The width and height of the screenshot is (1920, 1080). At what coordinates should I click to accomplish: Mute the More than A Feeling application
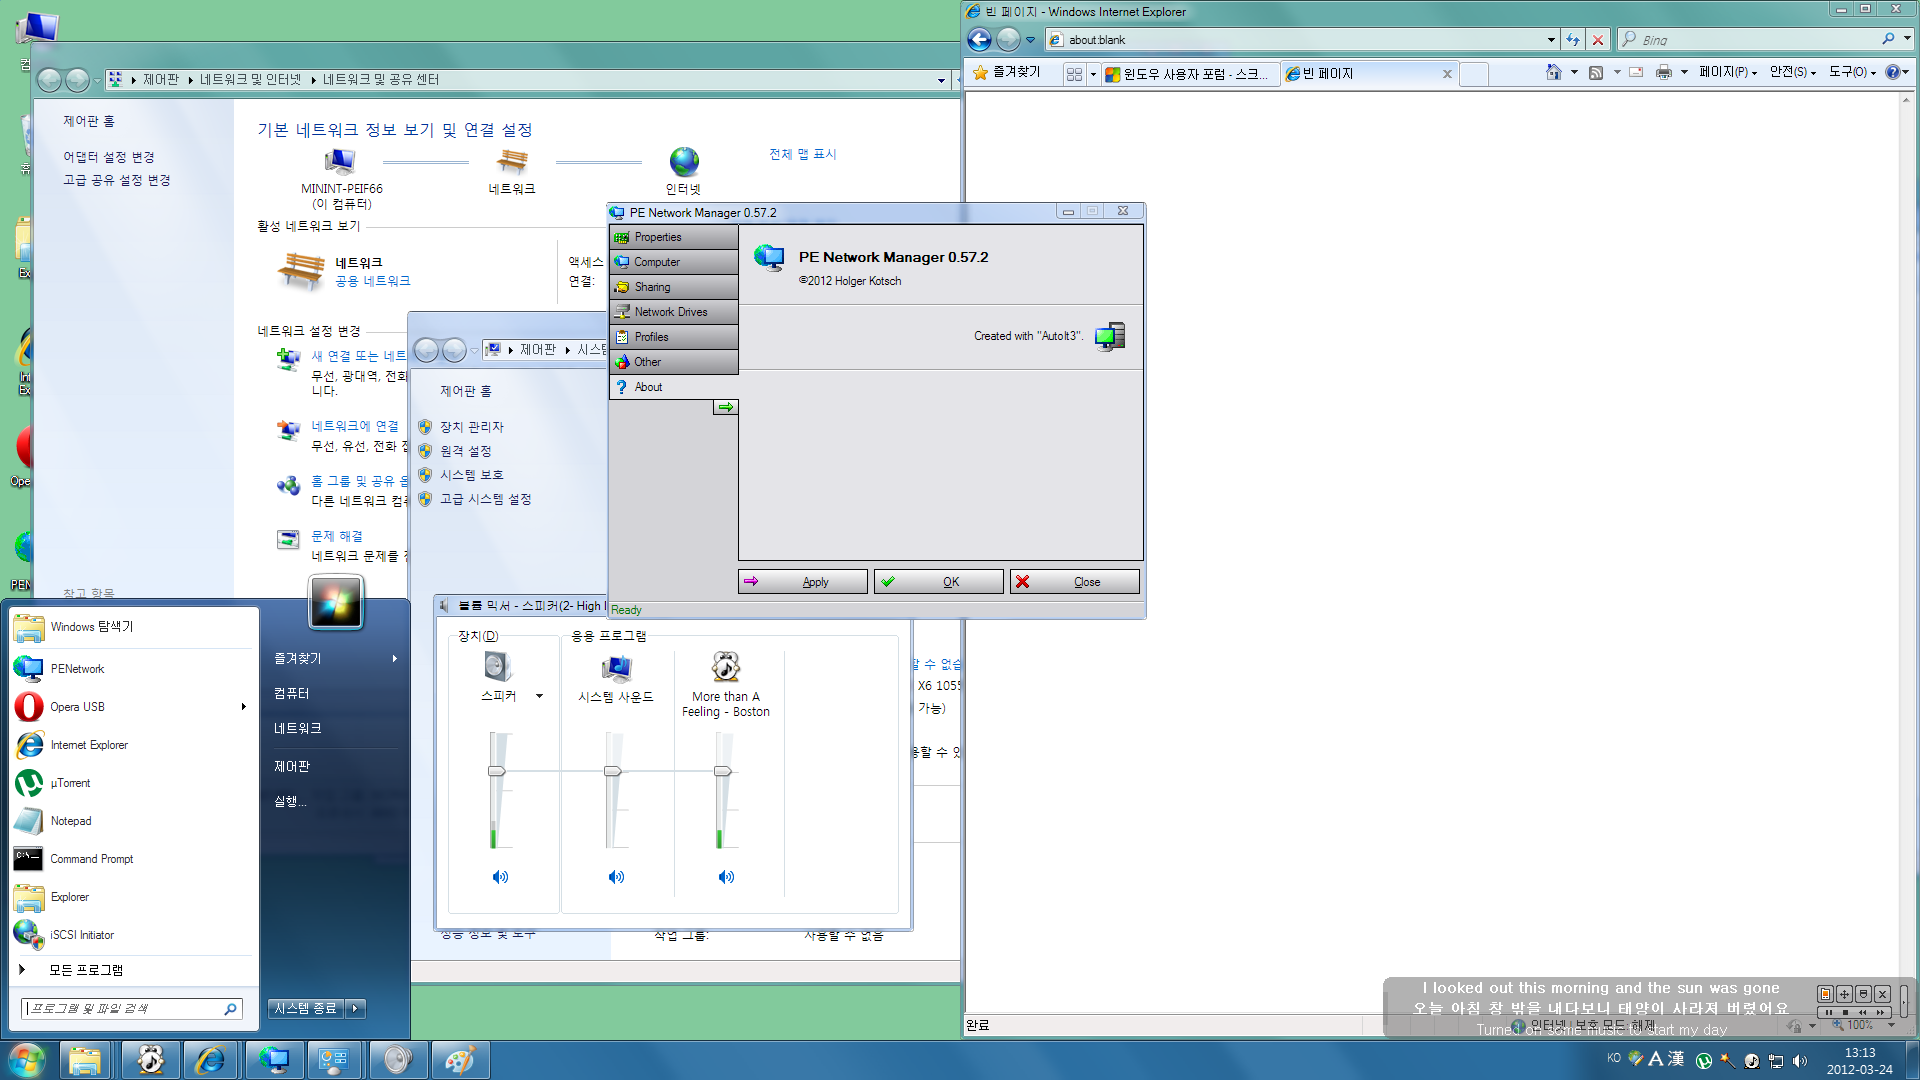coord(726,877)
